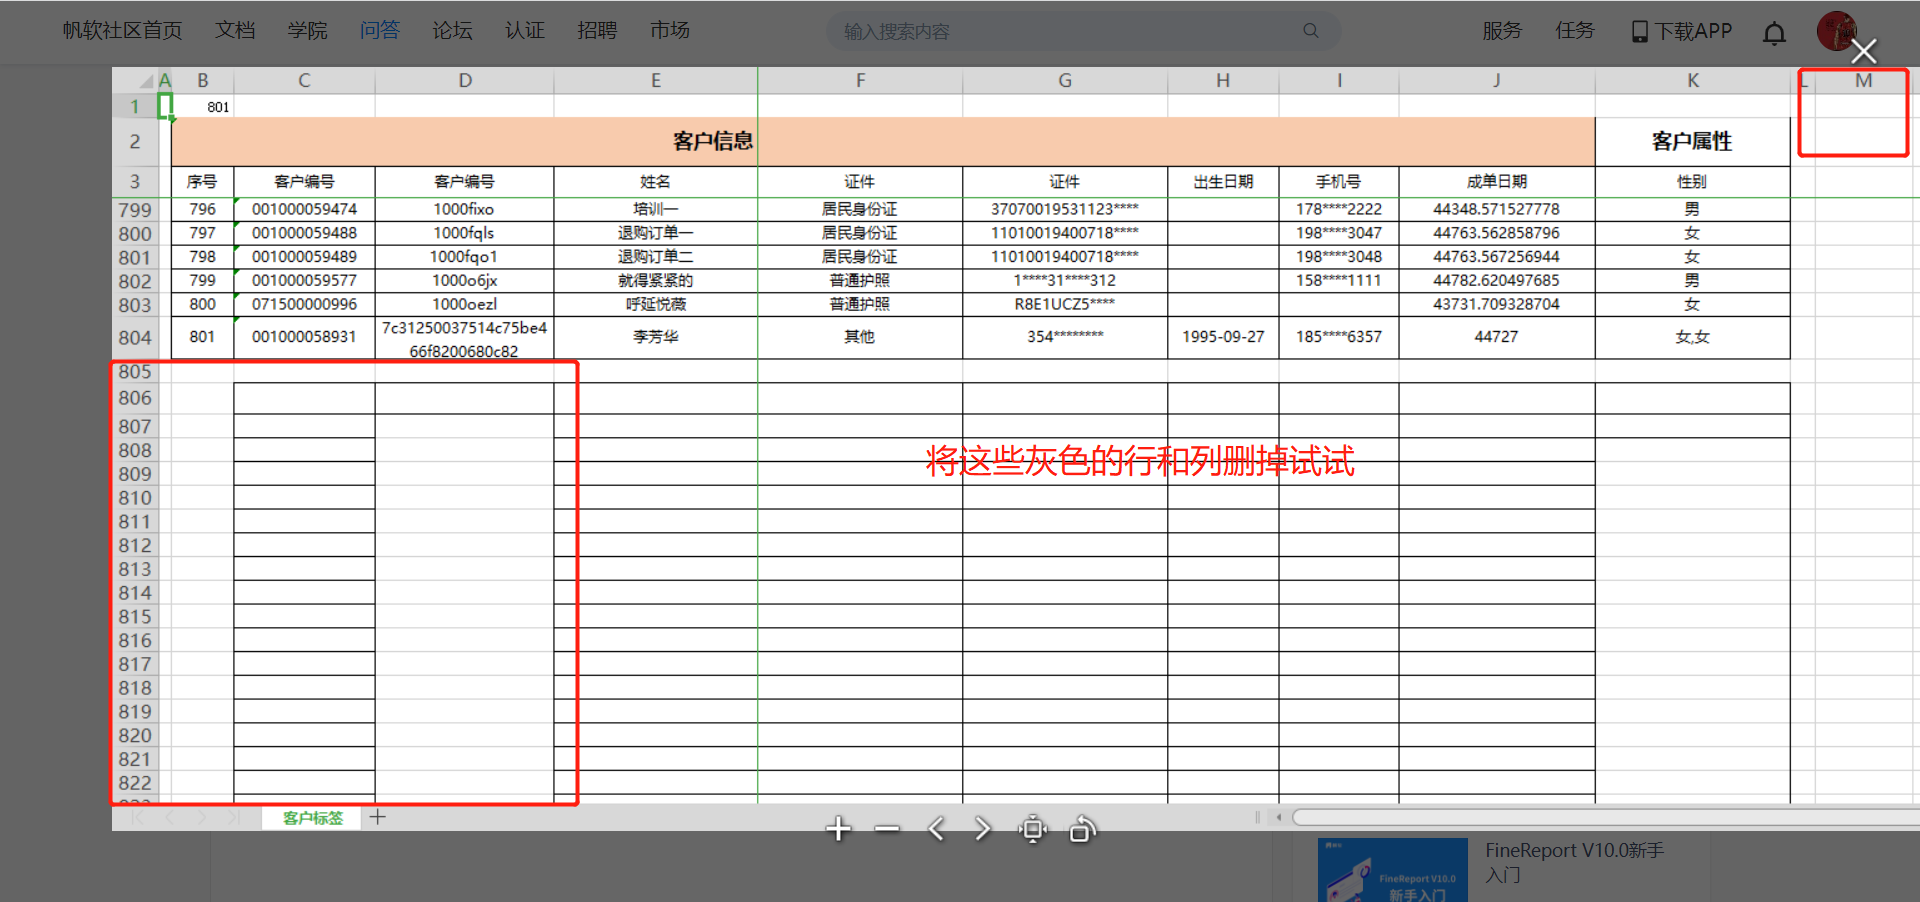Open 帆软社区首页 nav item
Screen dimensions: 1920x902
coord(122,31)
